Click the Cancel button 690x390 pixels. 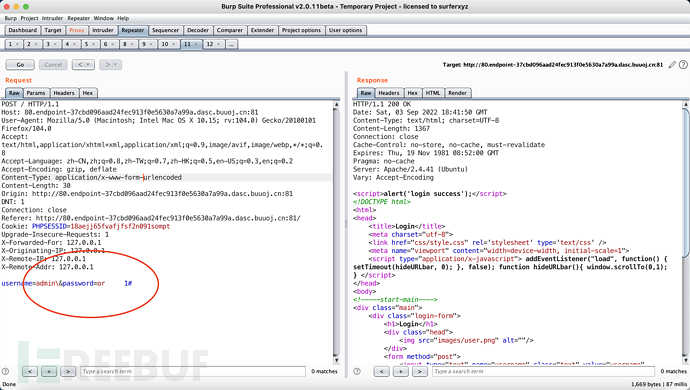tap(53, 65)
